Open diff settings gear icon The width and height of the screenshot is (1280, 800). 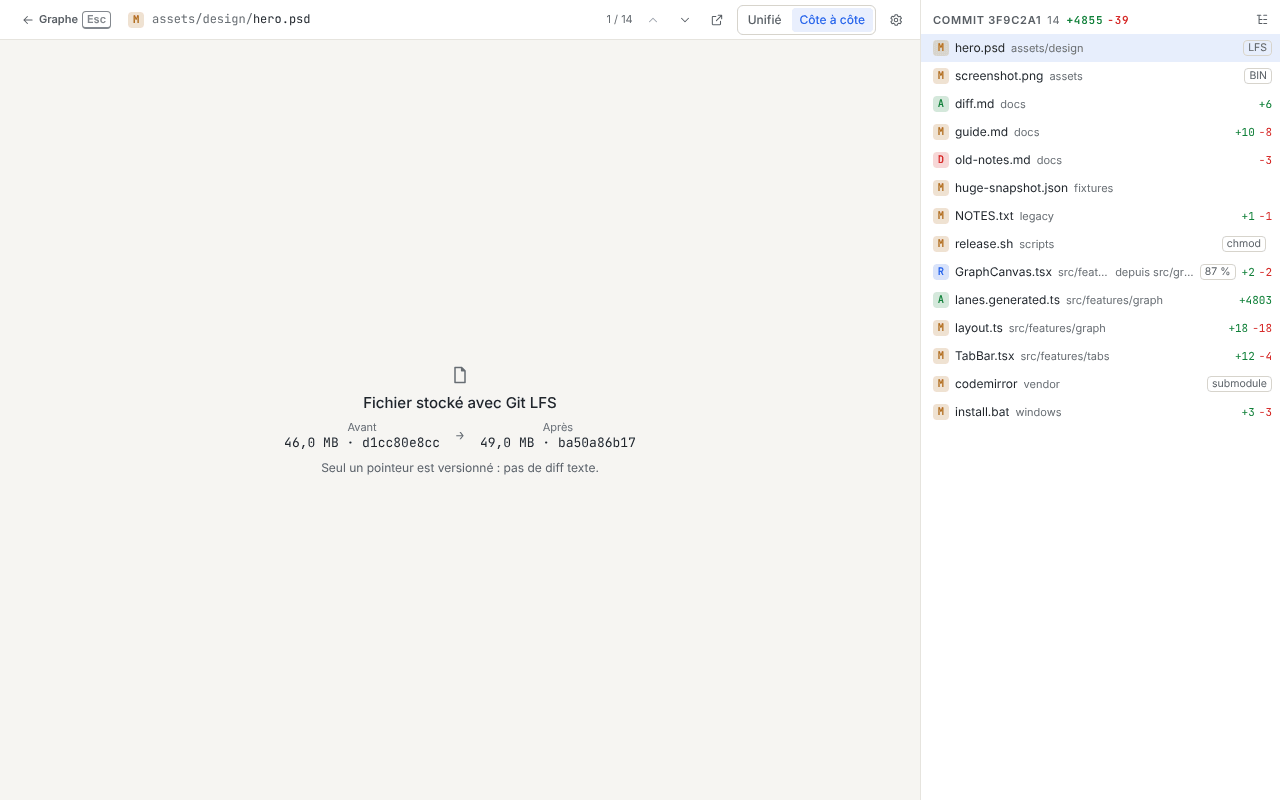[x=896, y=20]
